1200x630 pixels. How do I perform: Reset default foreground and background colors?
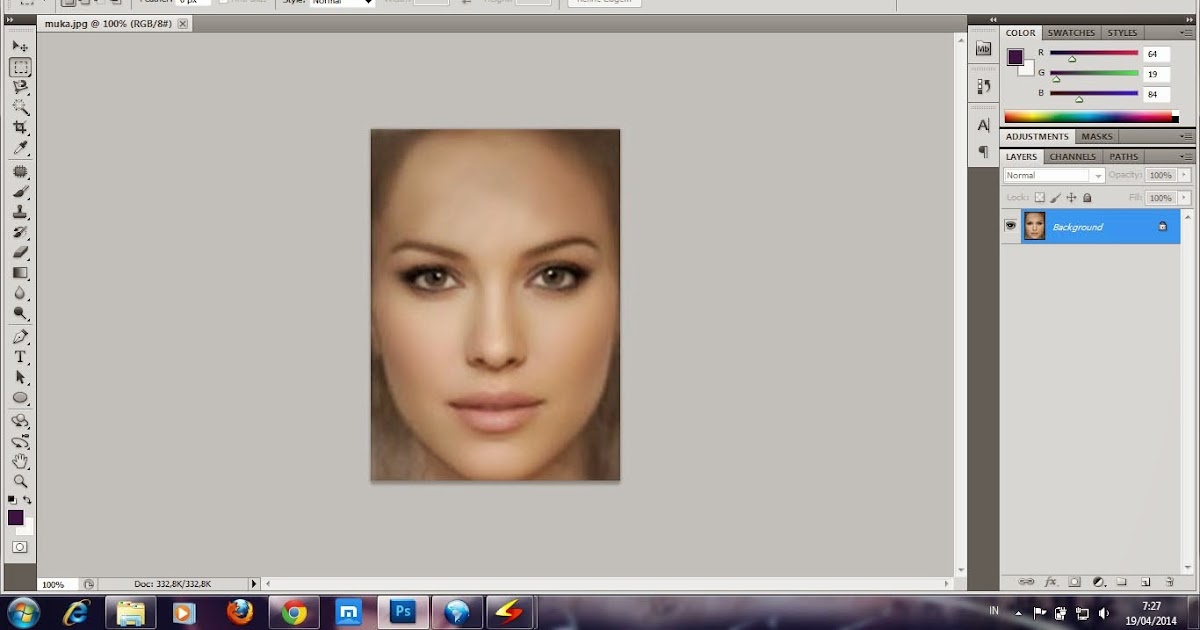tap(12, 499)
